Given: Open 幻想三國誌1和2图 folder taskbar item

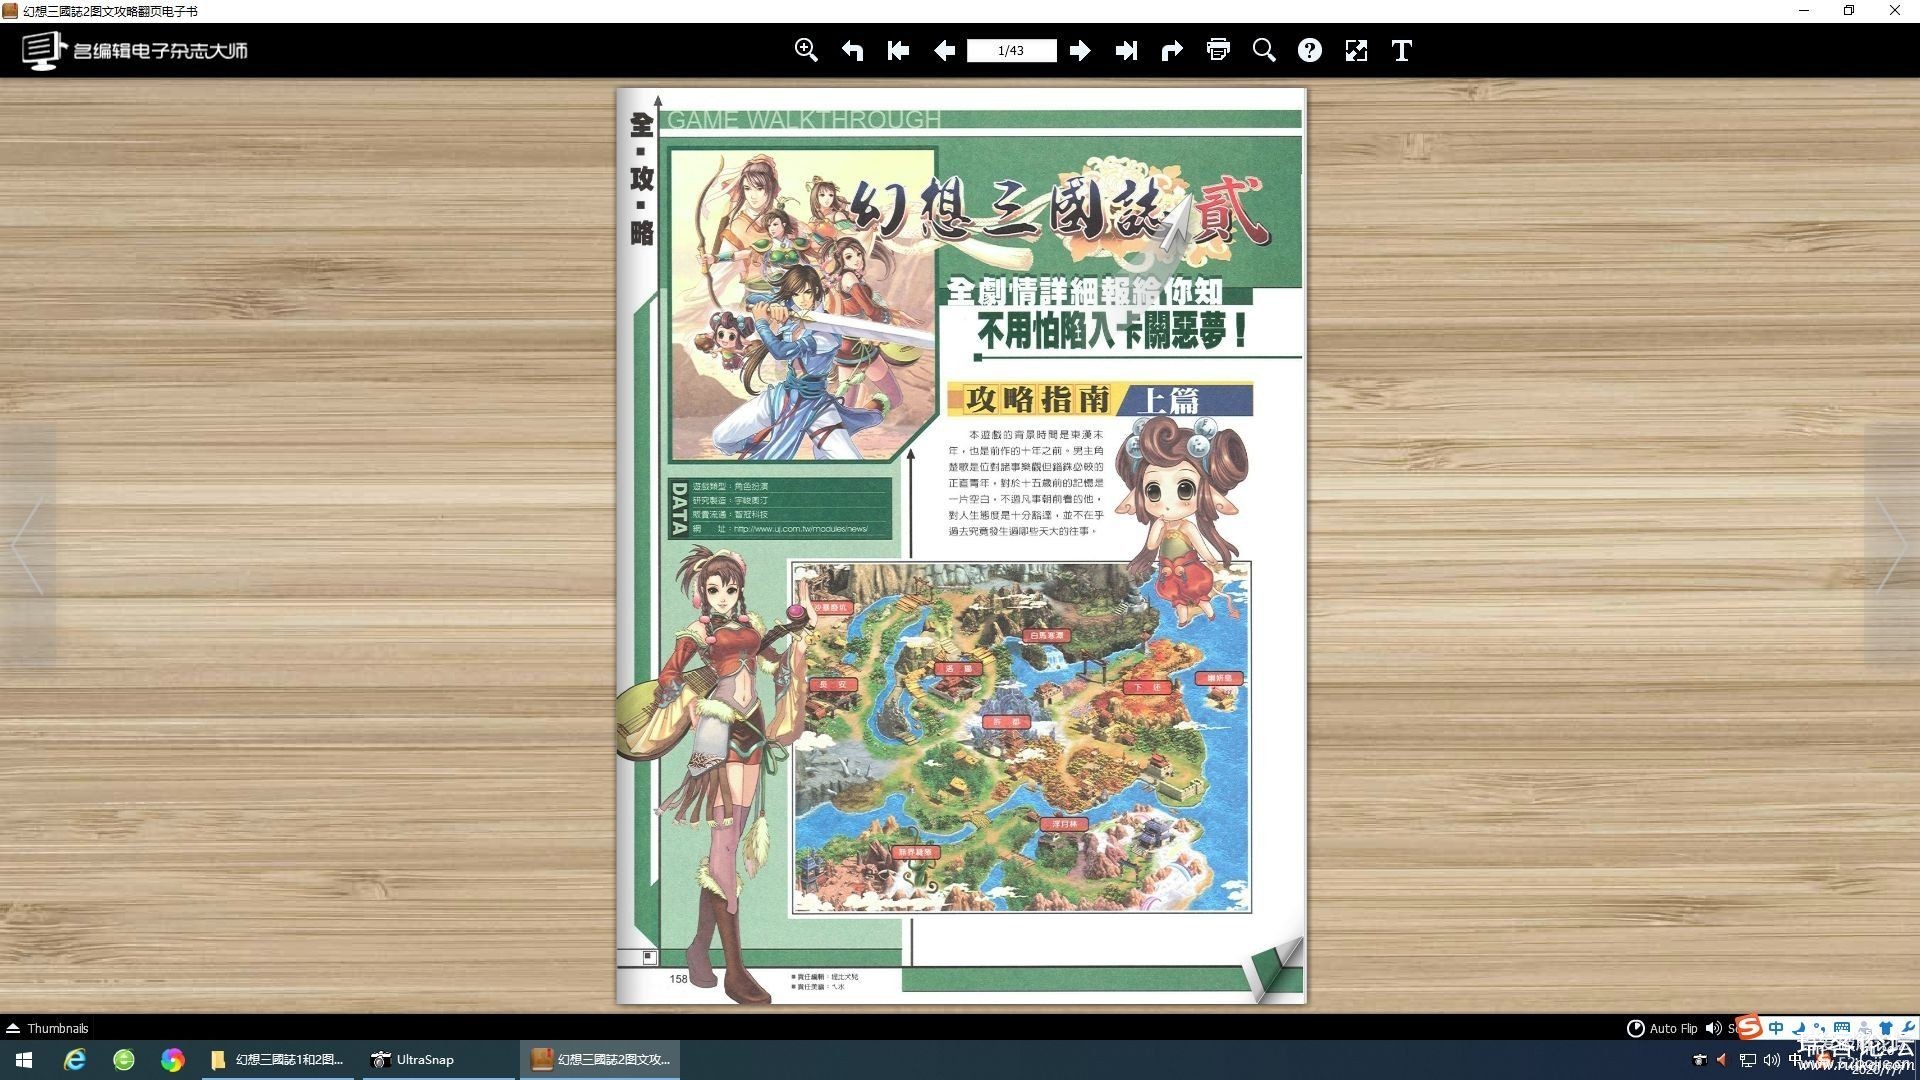Looking at the screenshot, I should (278, 1059).
